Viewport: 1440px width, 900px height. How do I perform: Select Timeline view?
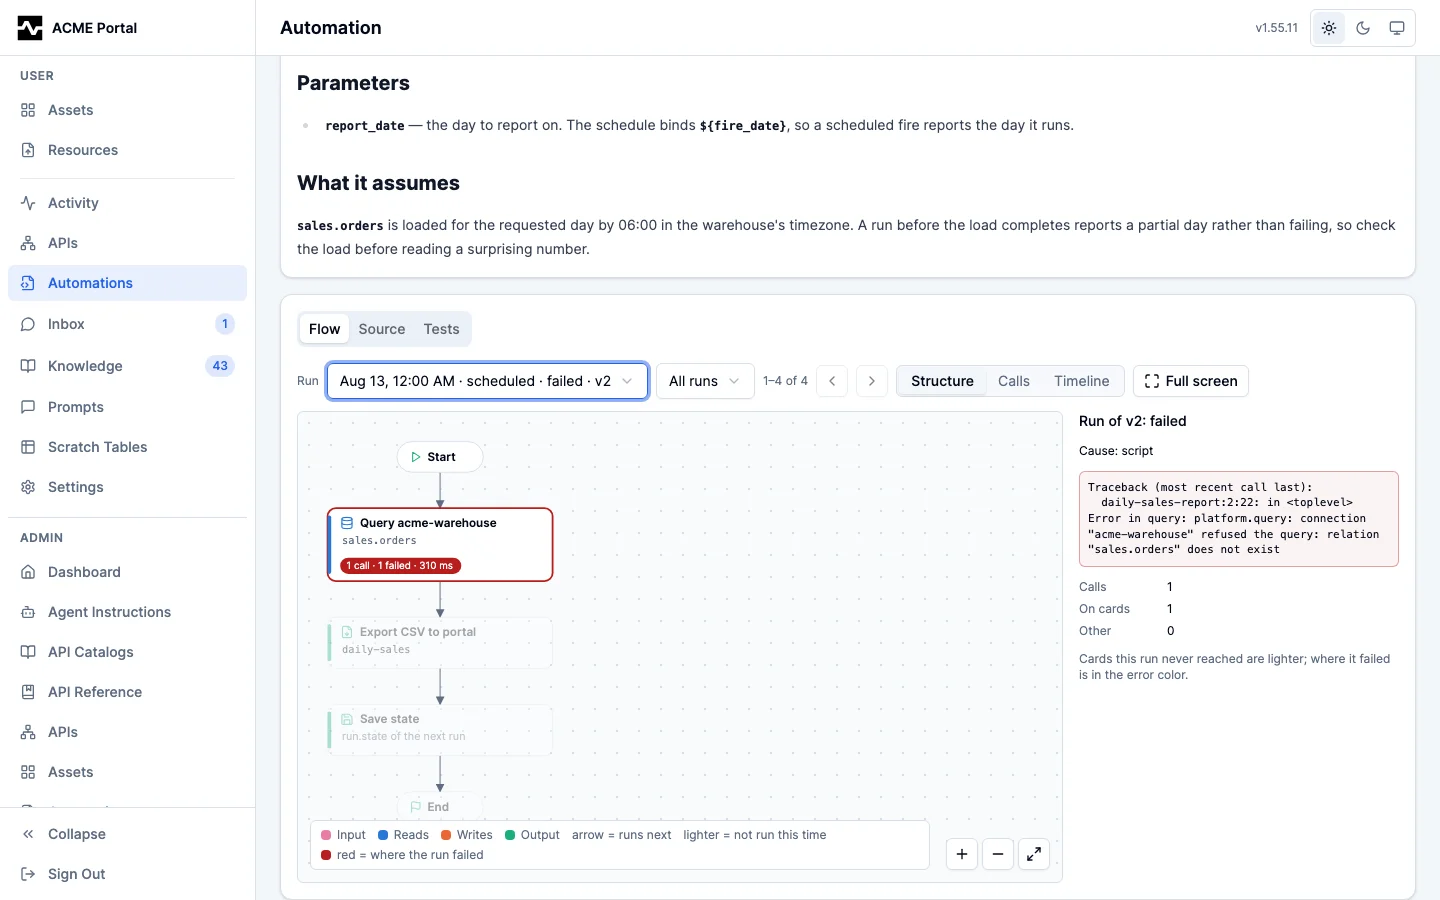(x=1082, y=381)
